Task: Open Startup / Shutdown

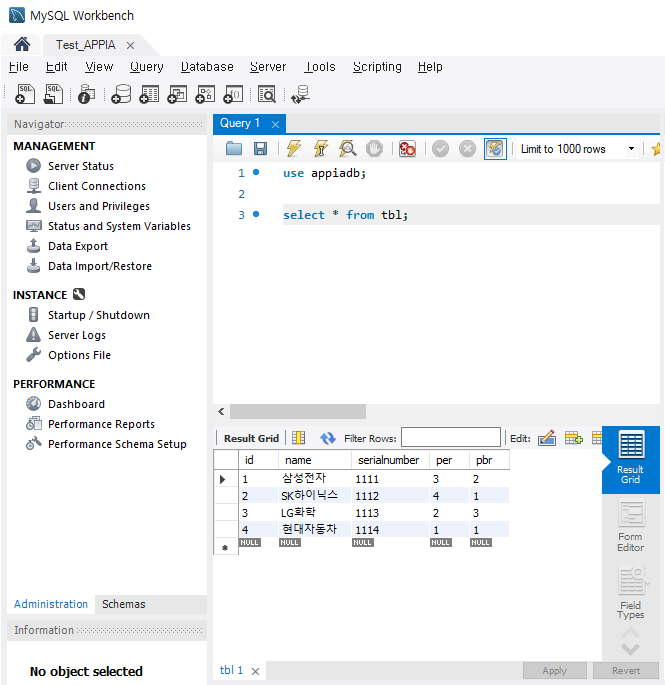Action: (x=99, y=315)
